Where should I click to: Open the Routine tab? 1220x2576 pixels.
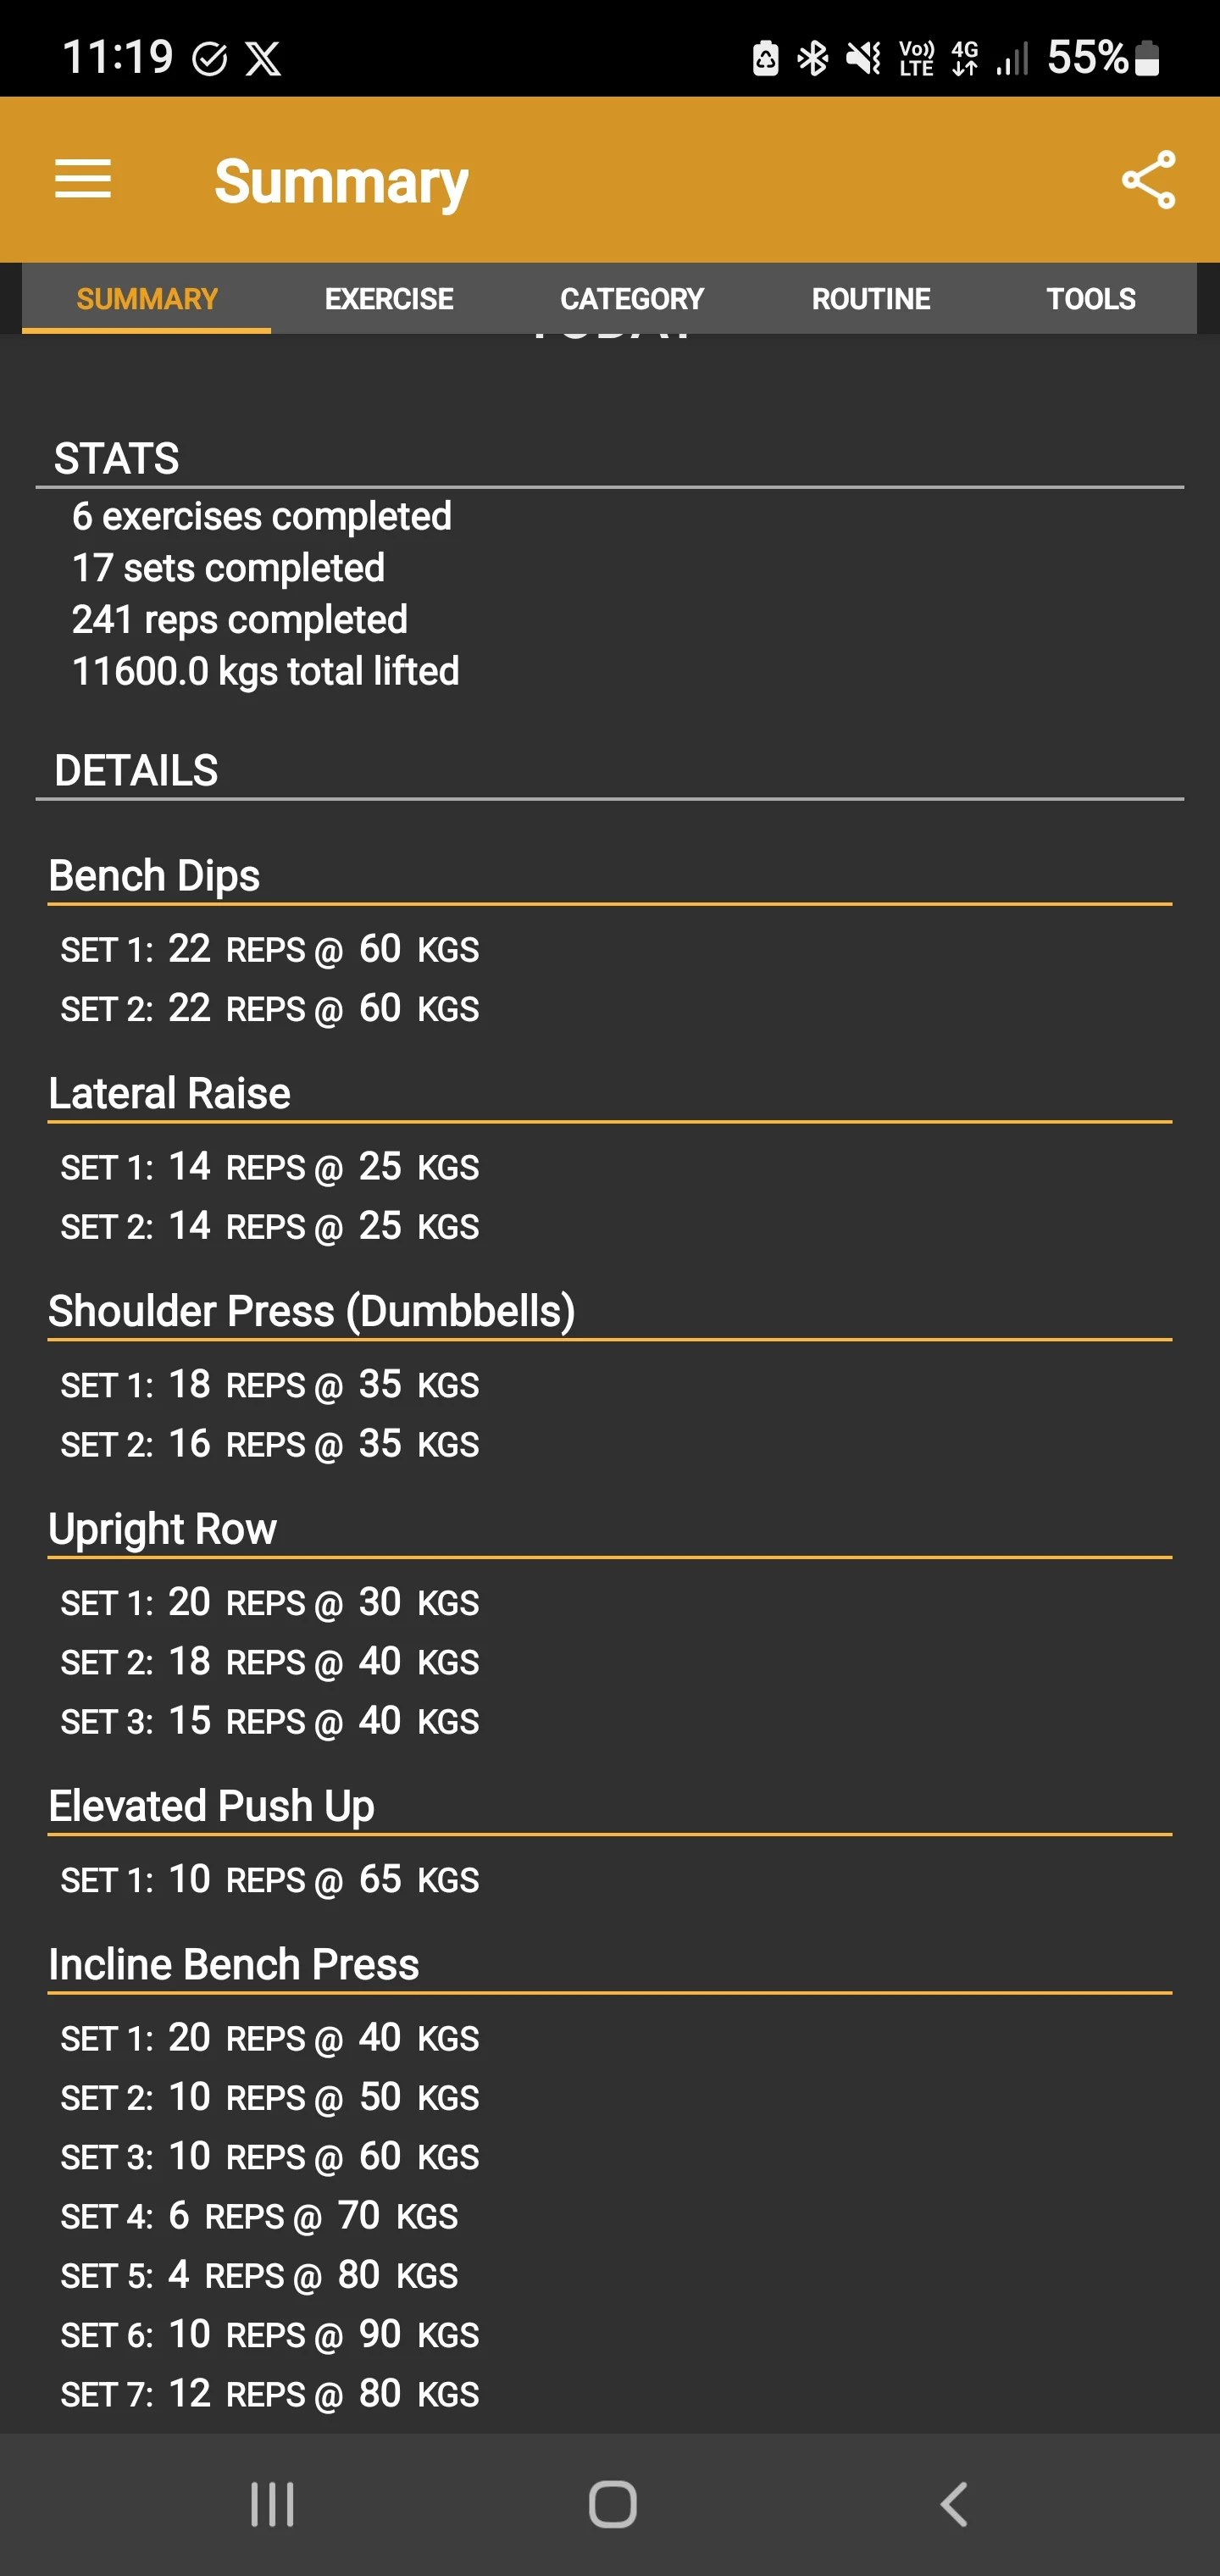(x=871, y=299)
